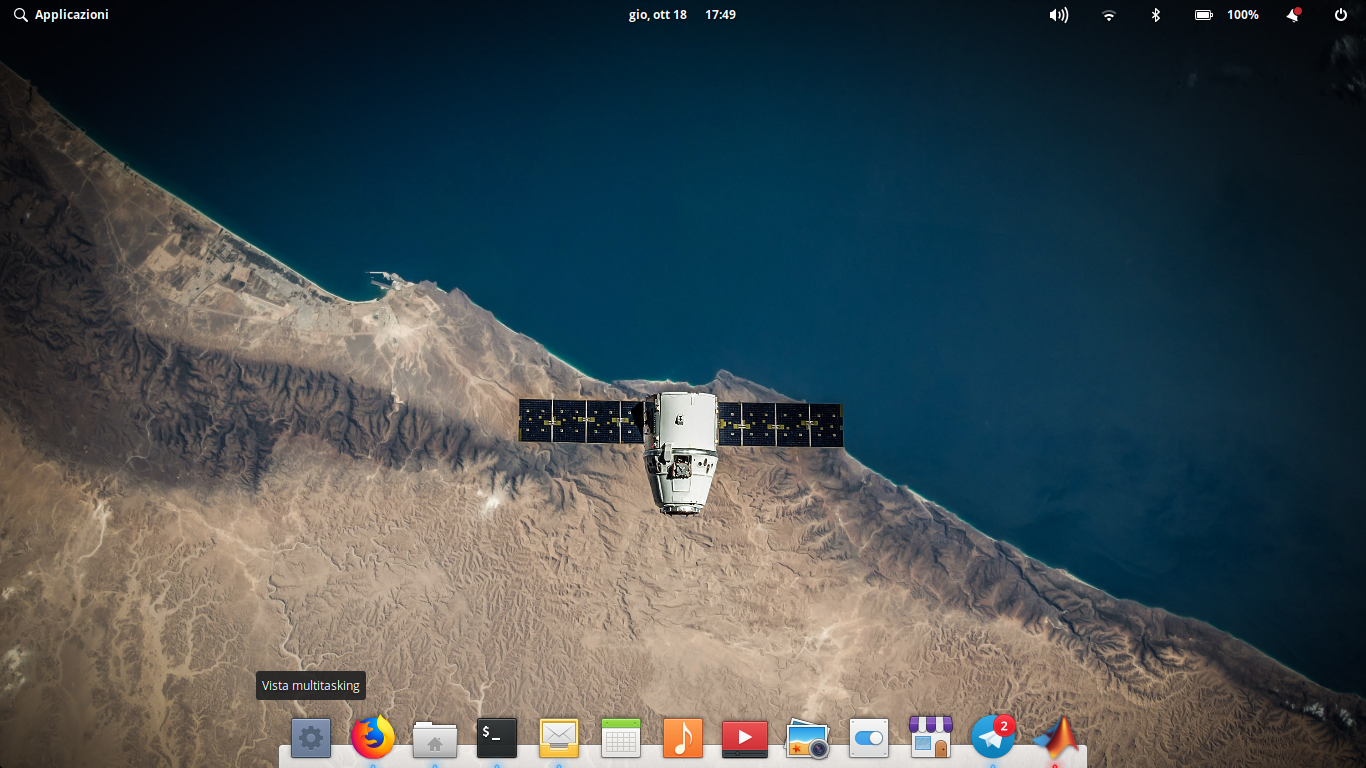Open Telegram with 2 unread messages
This screenshot has width=1366, height=768.
(x=993, y=737)
